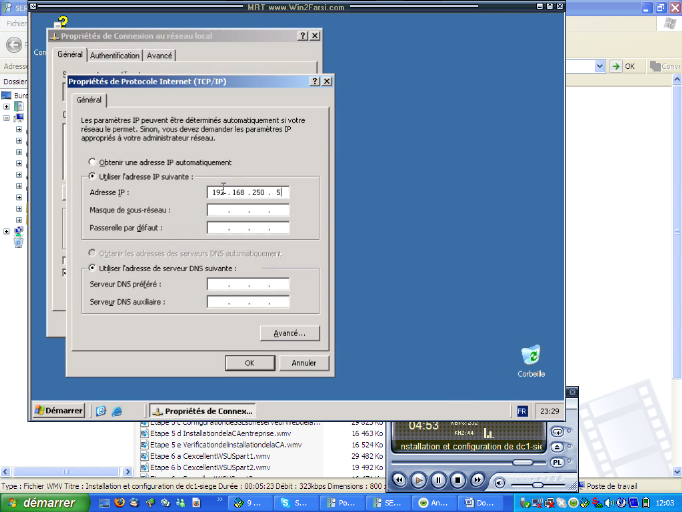Viewport: 682px width, 512px height.
Task: Switch to the Authentification tab
Action: pyautogui.click(x=115, y=55)
